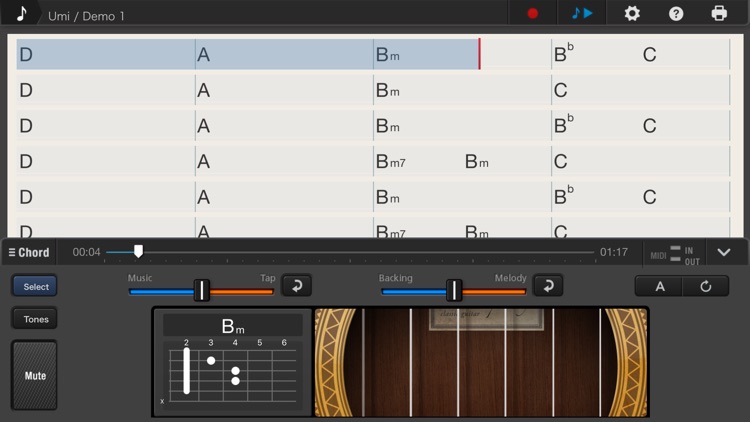Open the Tones button
Image resolution: width=750 pixels, height=422 pixels.
pyautogui.click(x=35, y=319)
